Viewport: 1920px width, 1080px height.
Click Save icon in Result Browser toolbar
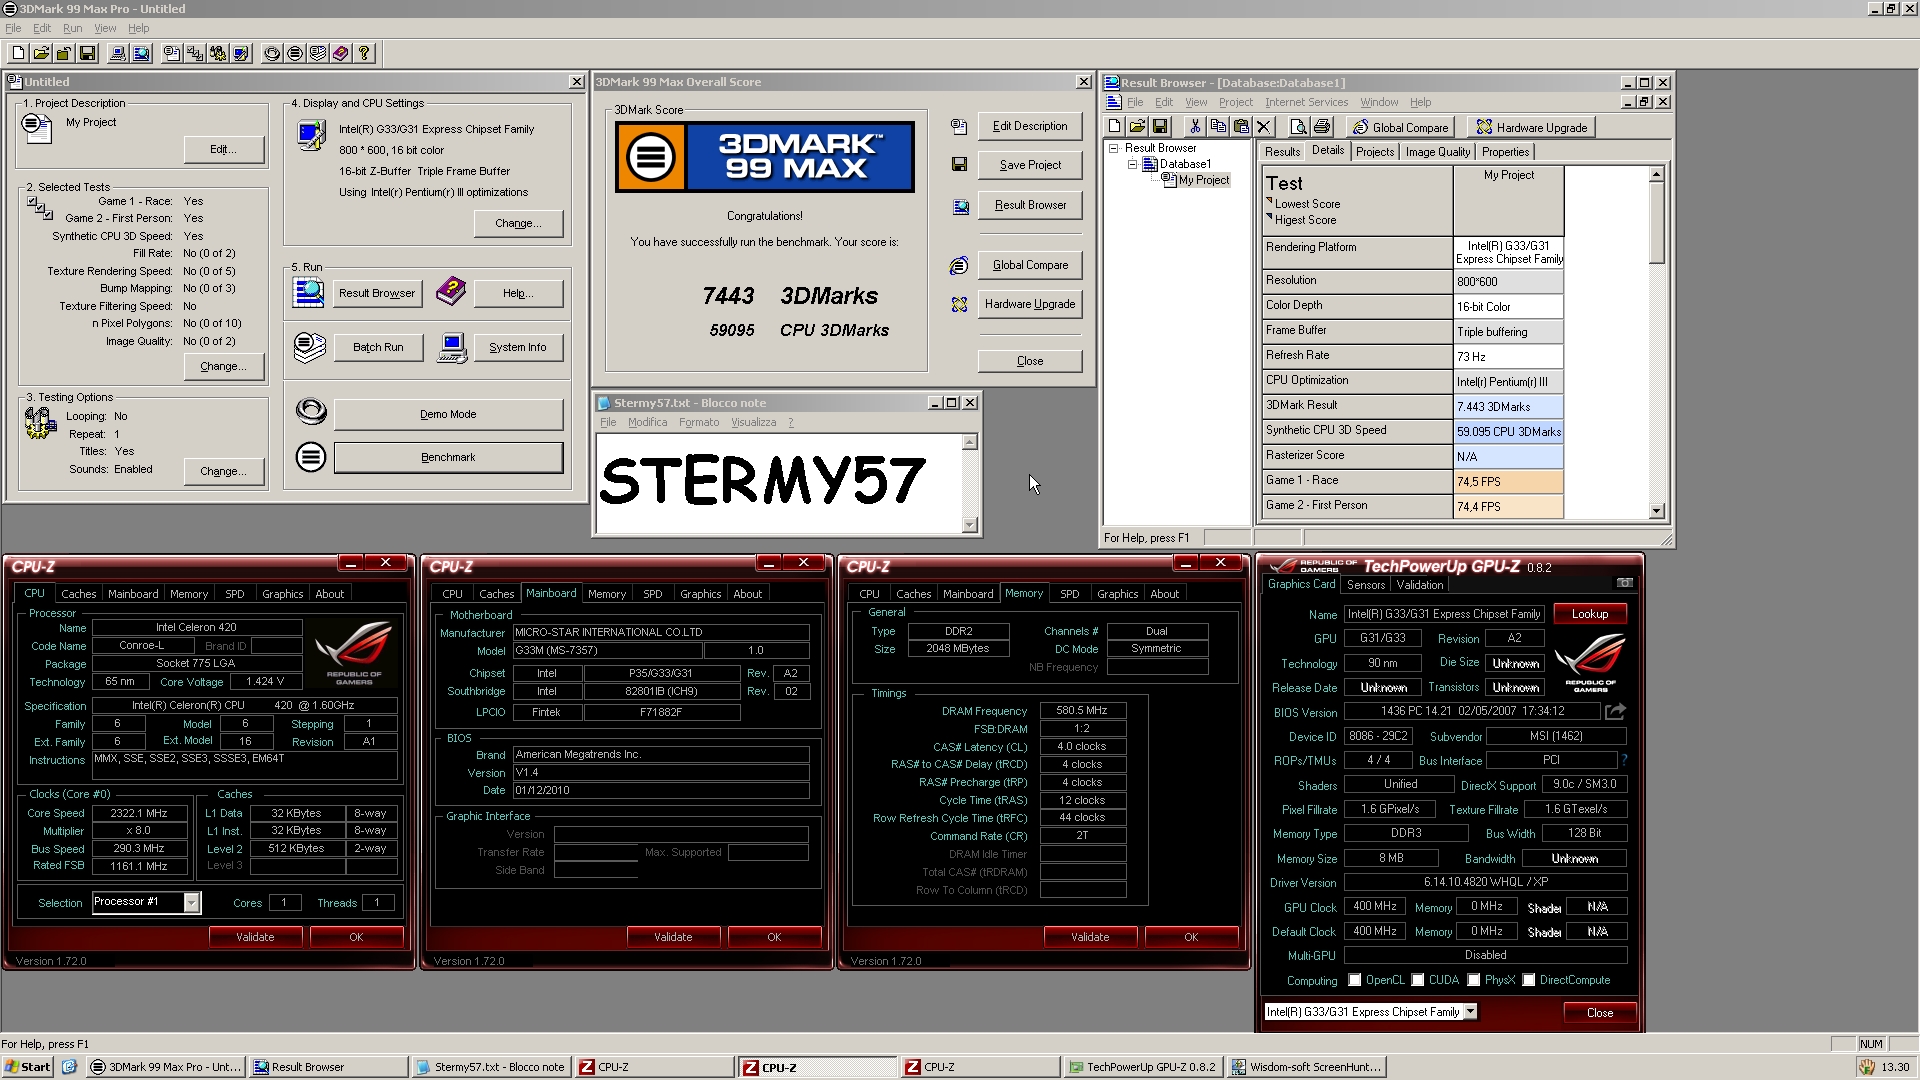(1160, 127)
